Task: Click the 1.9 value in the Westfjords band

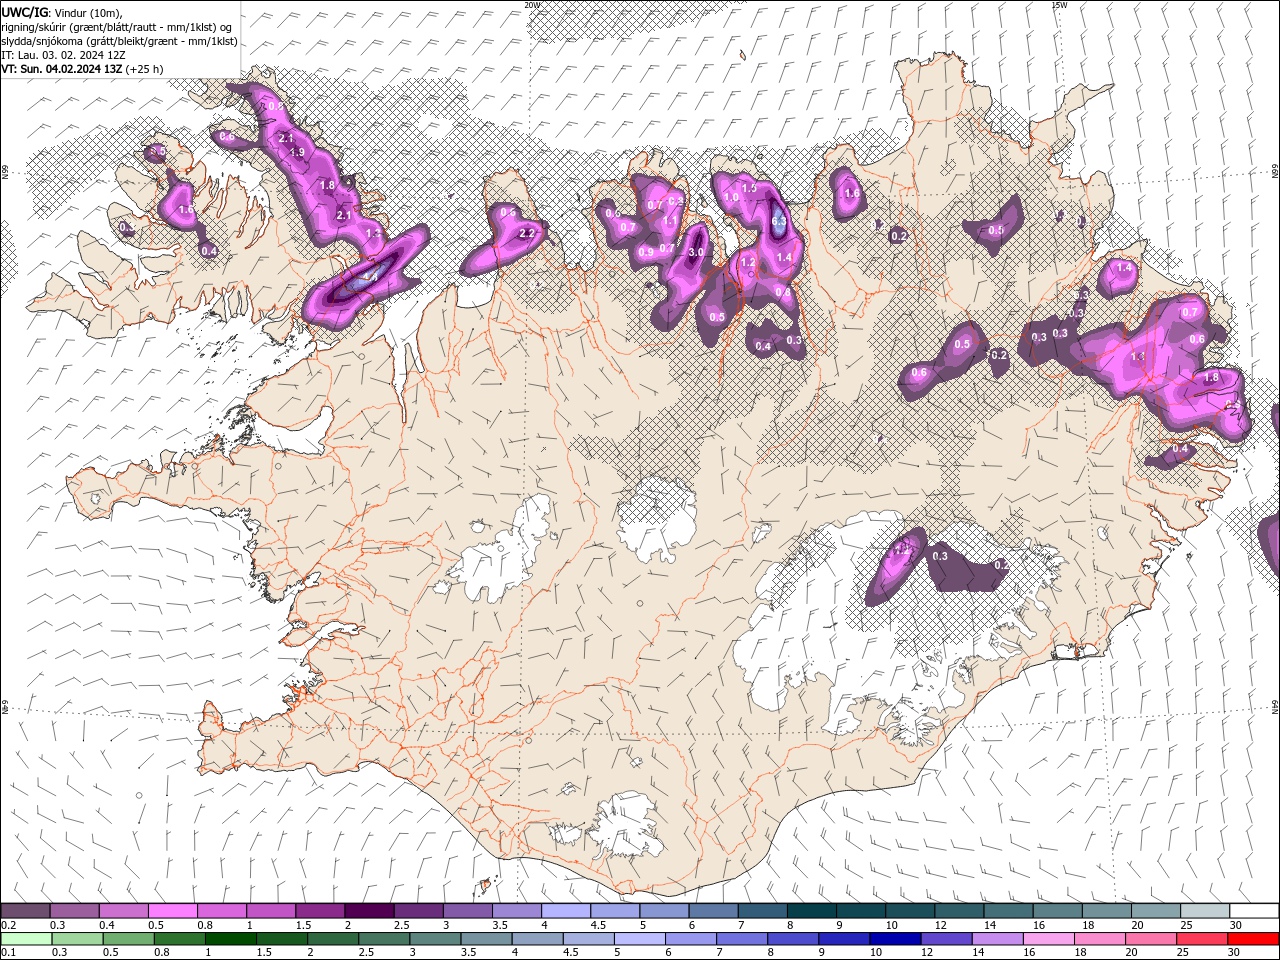Action: (297, 153)
